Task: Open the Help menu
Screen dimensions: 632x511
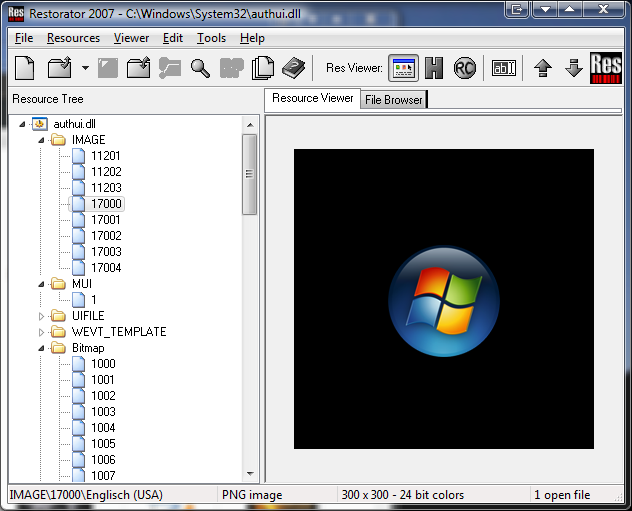Action: pos(252,38)
